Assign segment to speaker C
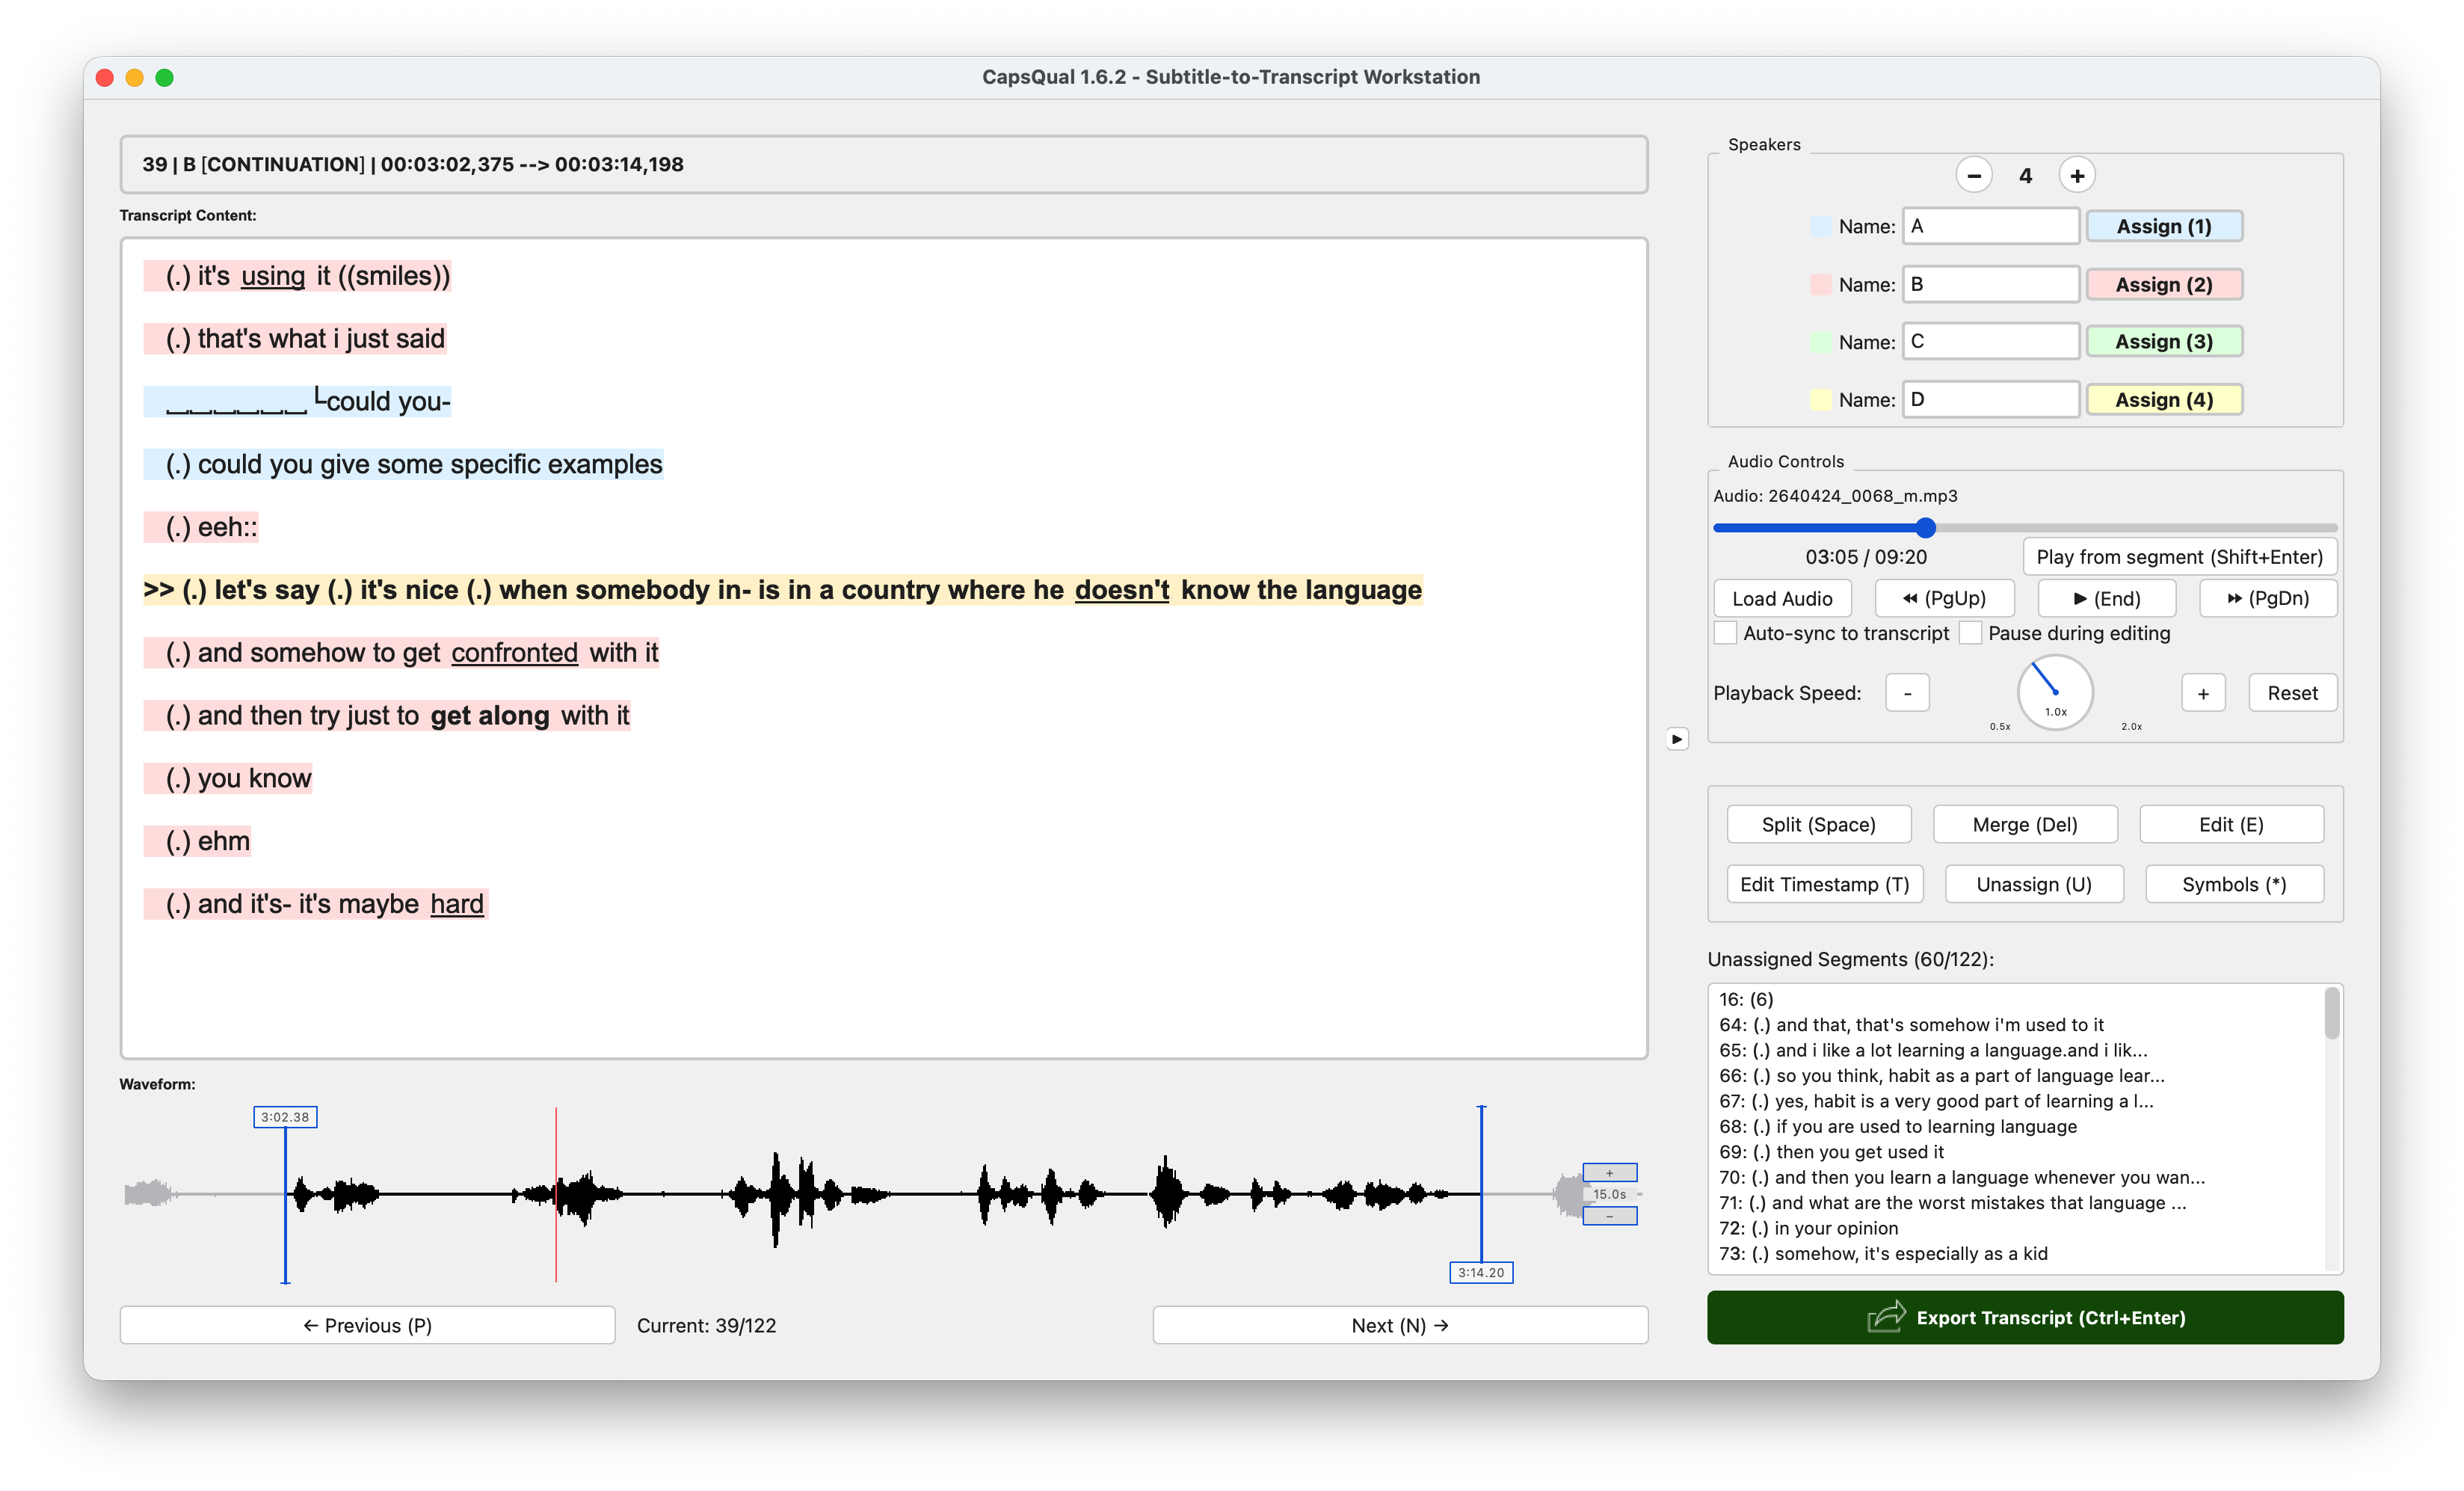2464x1491 pixels. pyautogui.click(x=2164, y=341)
